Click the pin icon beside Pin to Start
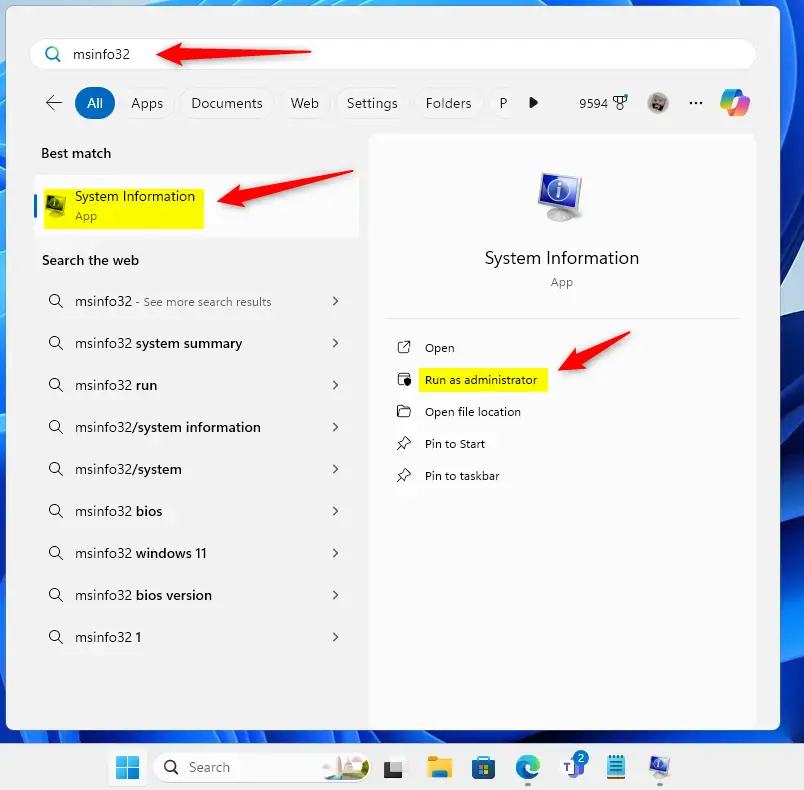This screenshot has width=804, height=790. [x=404, y=443]
